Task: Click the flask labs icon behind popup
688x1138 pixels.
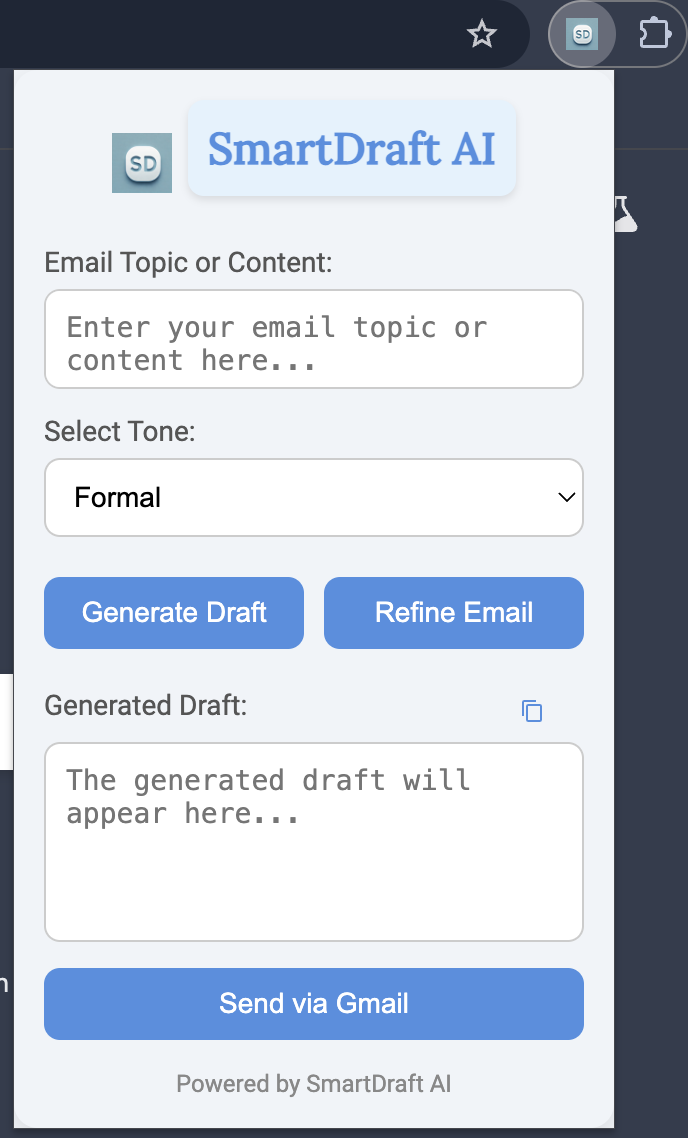Action: pos(626,214)
